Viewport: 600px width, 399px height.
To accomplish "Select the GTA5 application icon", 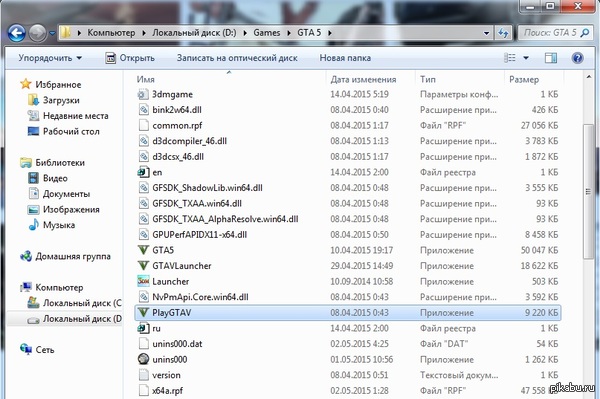I will [143, 250].
